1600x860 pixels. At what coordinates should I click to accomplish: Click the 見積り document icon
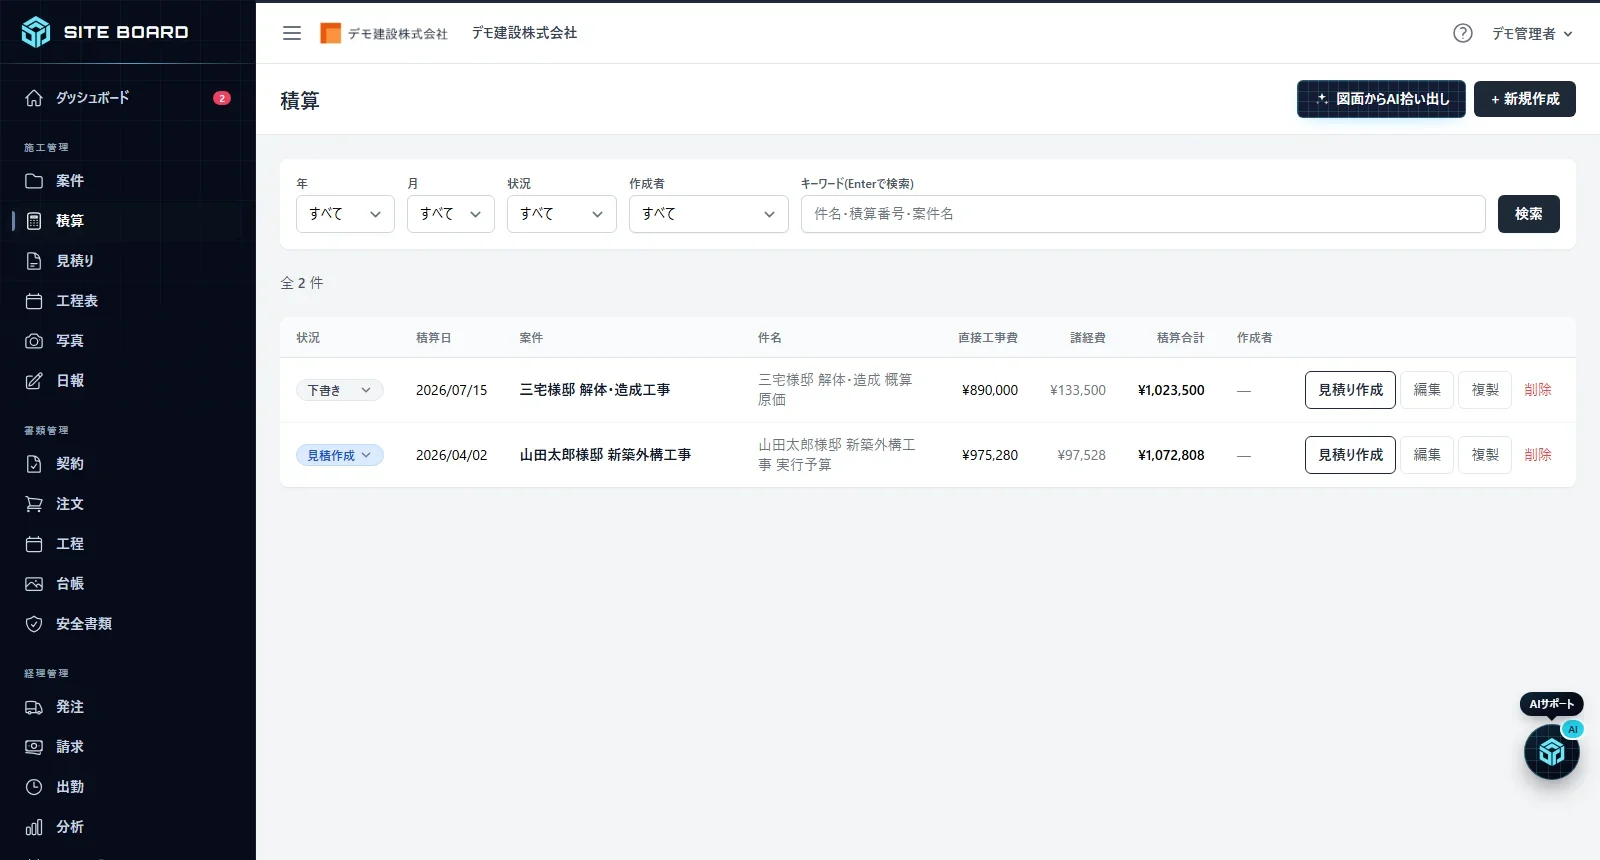pyautogui.click(x=34, y=261)
